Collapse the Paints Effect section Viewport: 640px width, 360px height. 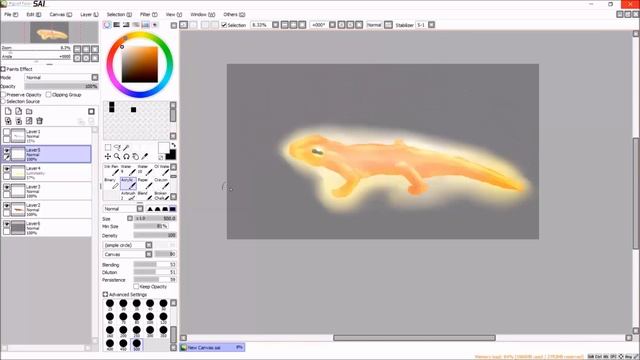coord(3,69)
